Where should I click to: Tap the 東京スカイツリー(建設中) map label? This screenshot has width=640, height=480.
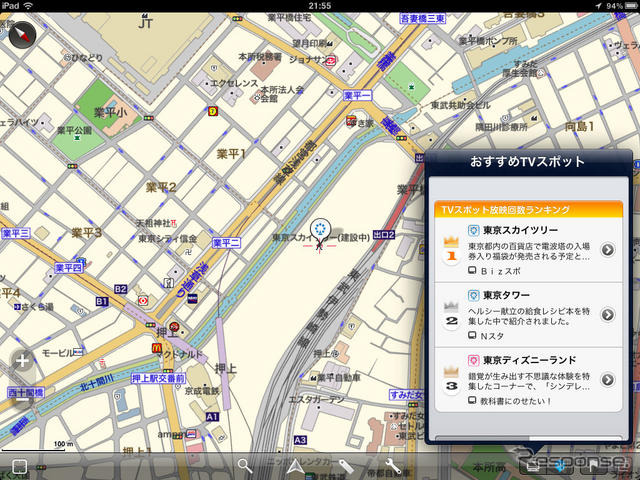(321, 237)
